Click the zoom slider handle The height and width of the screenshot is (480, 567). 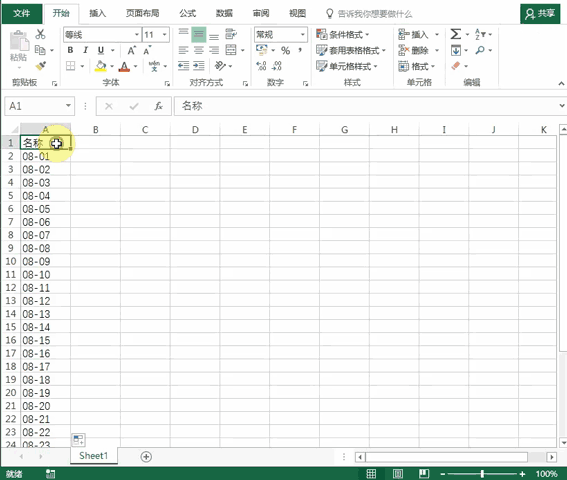click(x=482, y=473)
